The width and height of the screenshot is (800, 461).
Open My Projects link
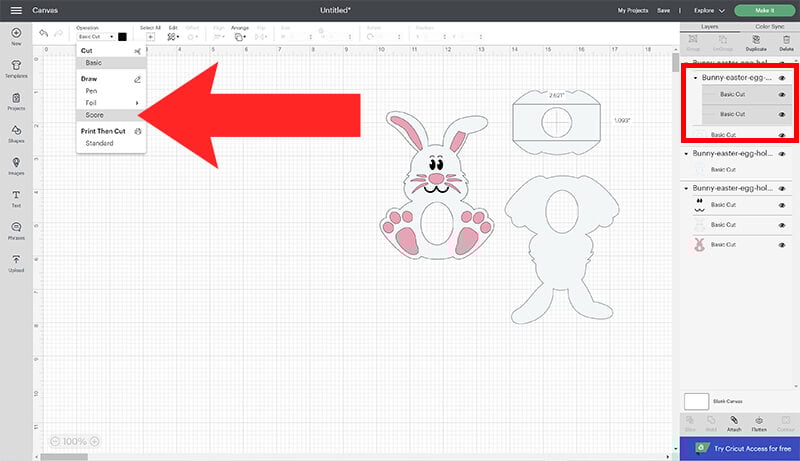pos(633,10)
